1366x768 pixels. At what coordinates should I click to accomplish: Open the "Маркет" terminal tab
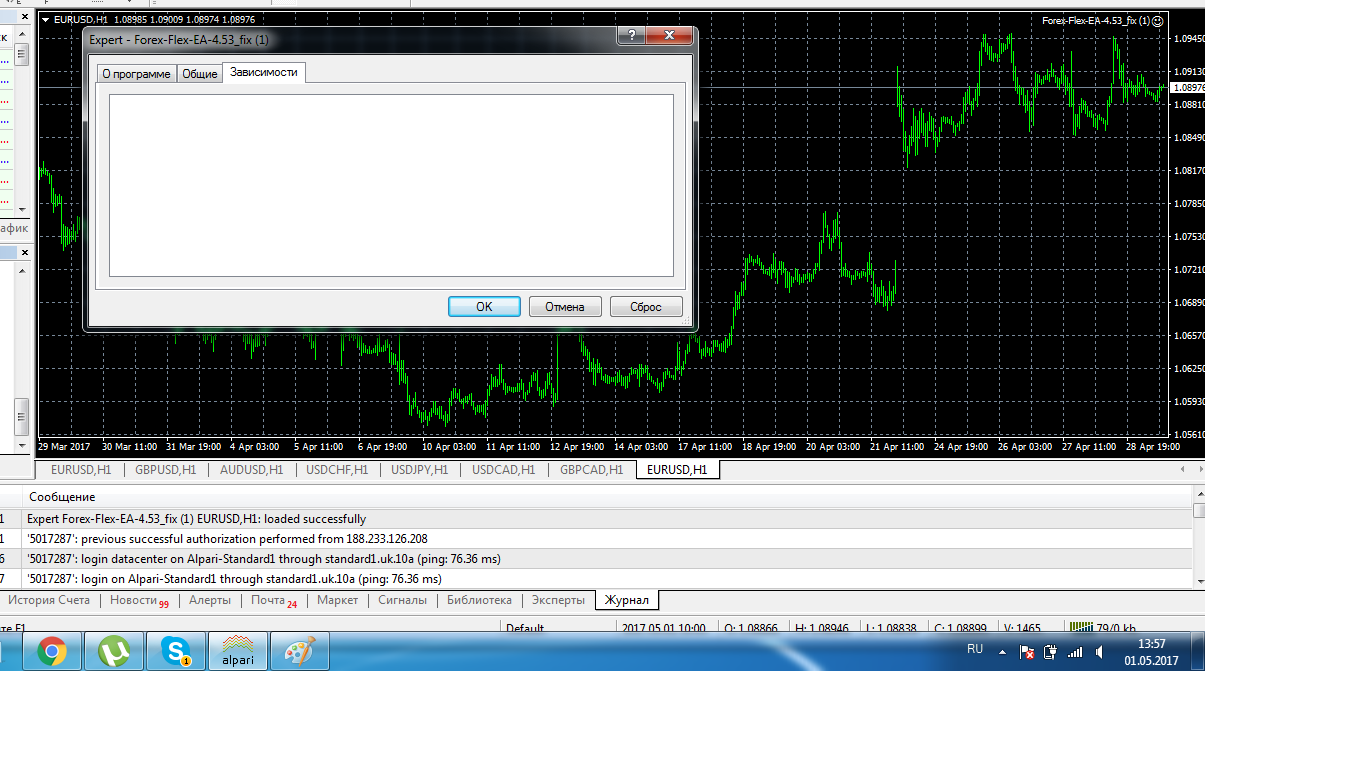click(337, 601)
